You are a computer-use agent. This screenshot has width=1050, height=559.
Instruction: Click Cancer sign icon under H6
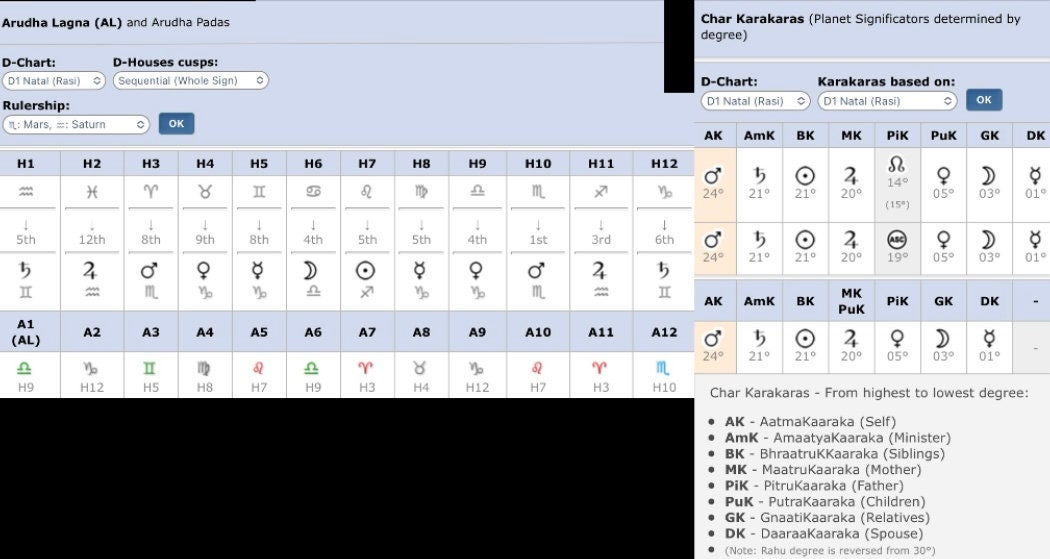tap(313, 191)
